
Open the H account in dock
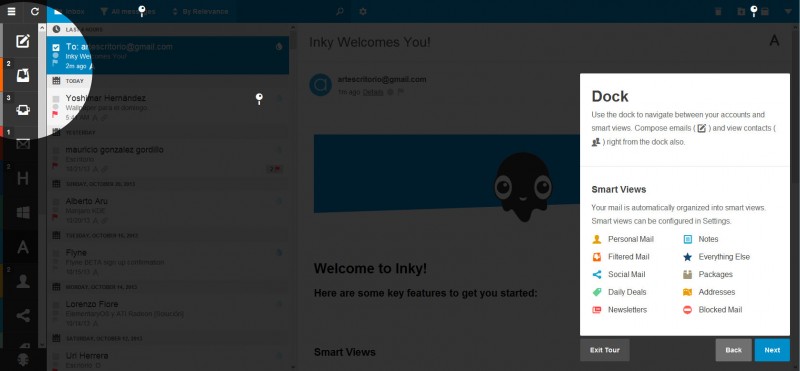[22, 179]
